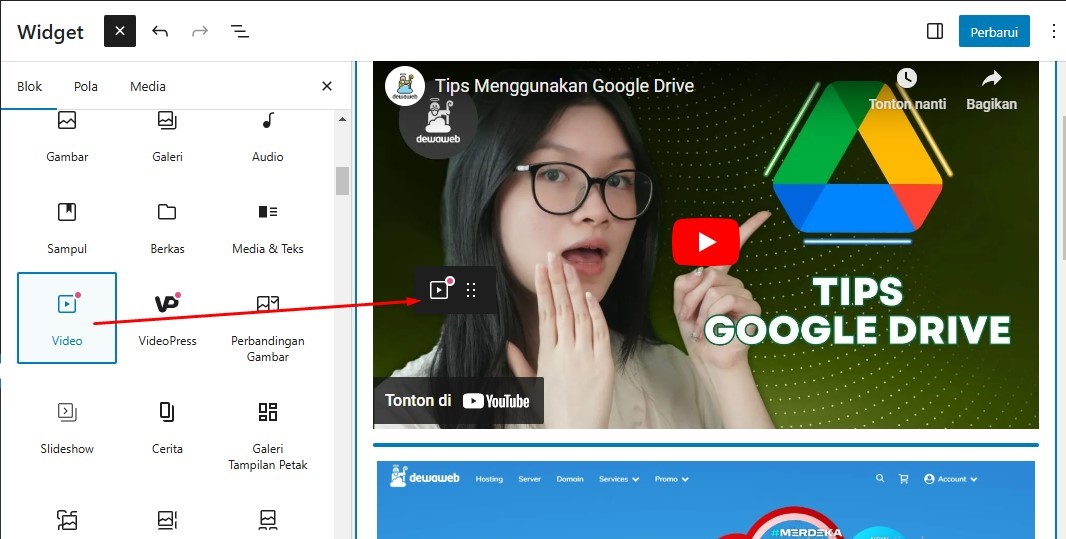1066x539 pixels.
Task: Click the redo arrow icon
Action: point(200,31)
